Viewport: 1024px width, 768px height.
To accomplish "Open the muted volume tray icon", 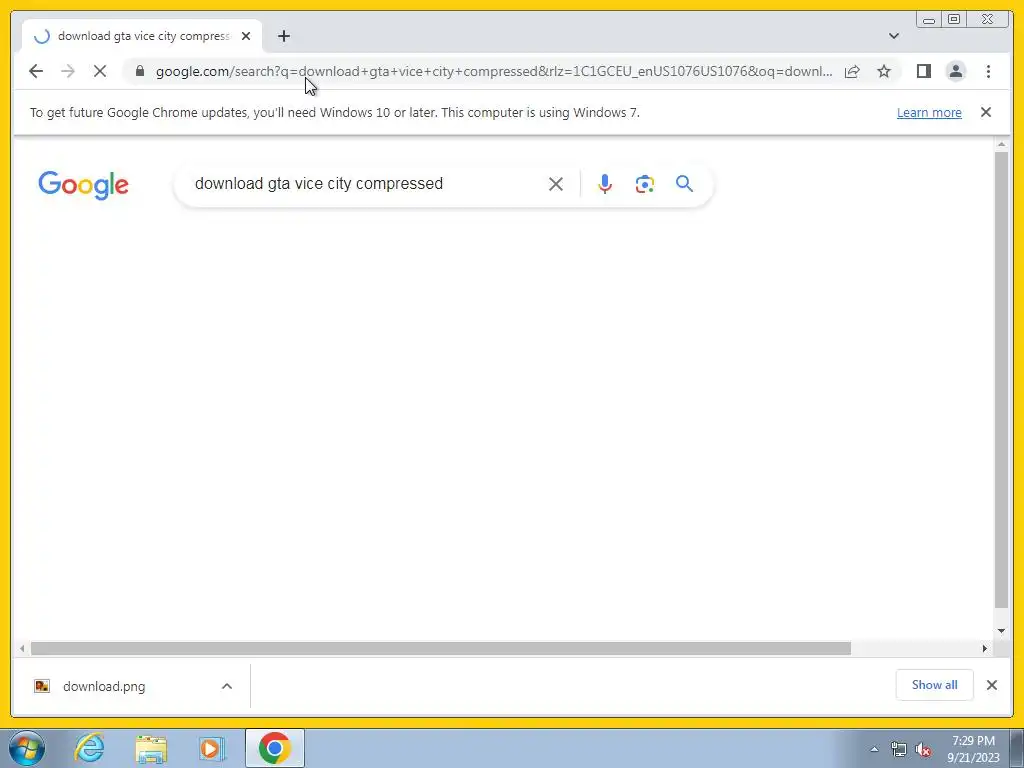I will point(923,750).
